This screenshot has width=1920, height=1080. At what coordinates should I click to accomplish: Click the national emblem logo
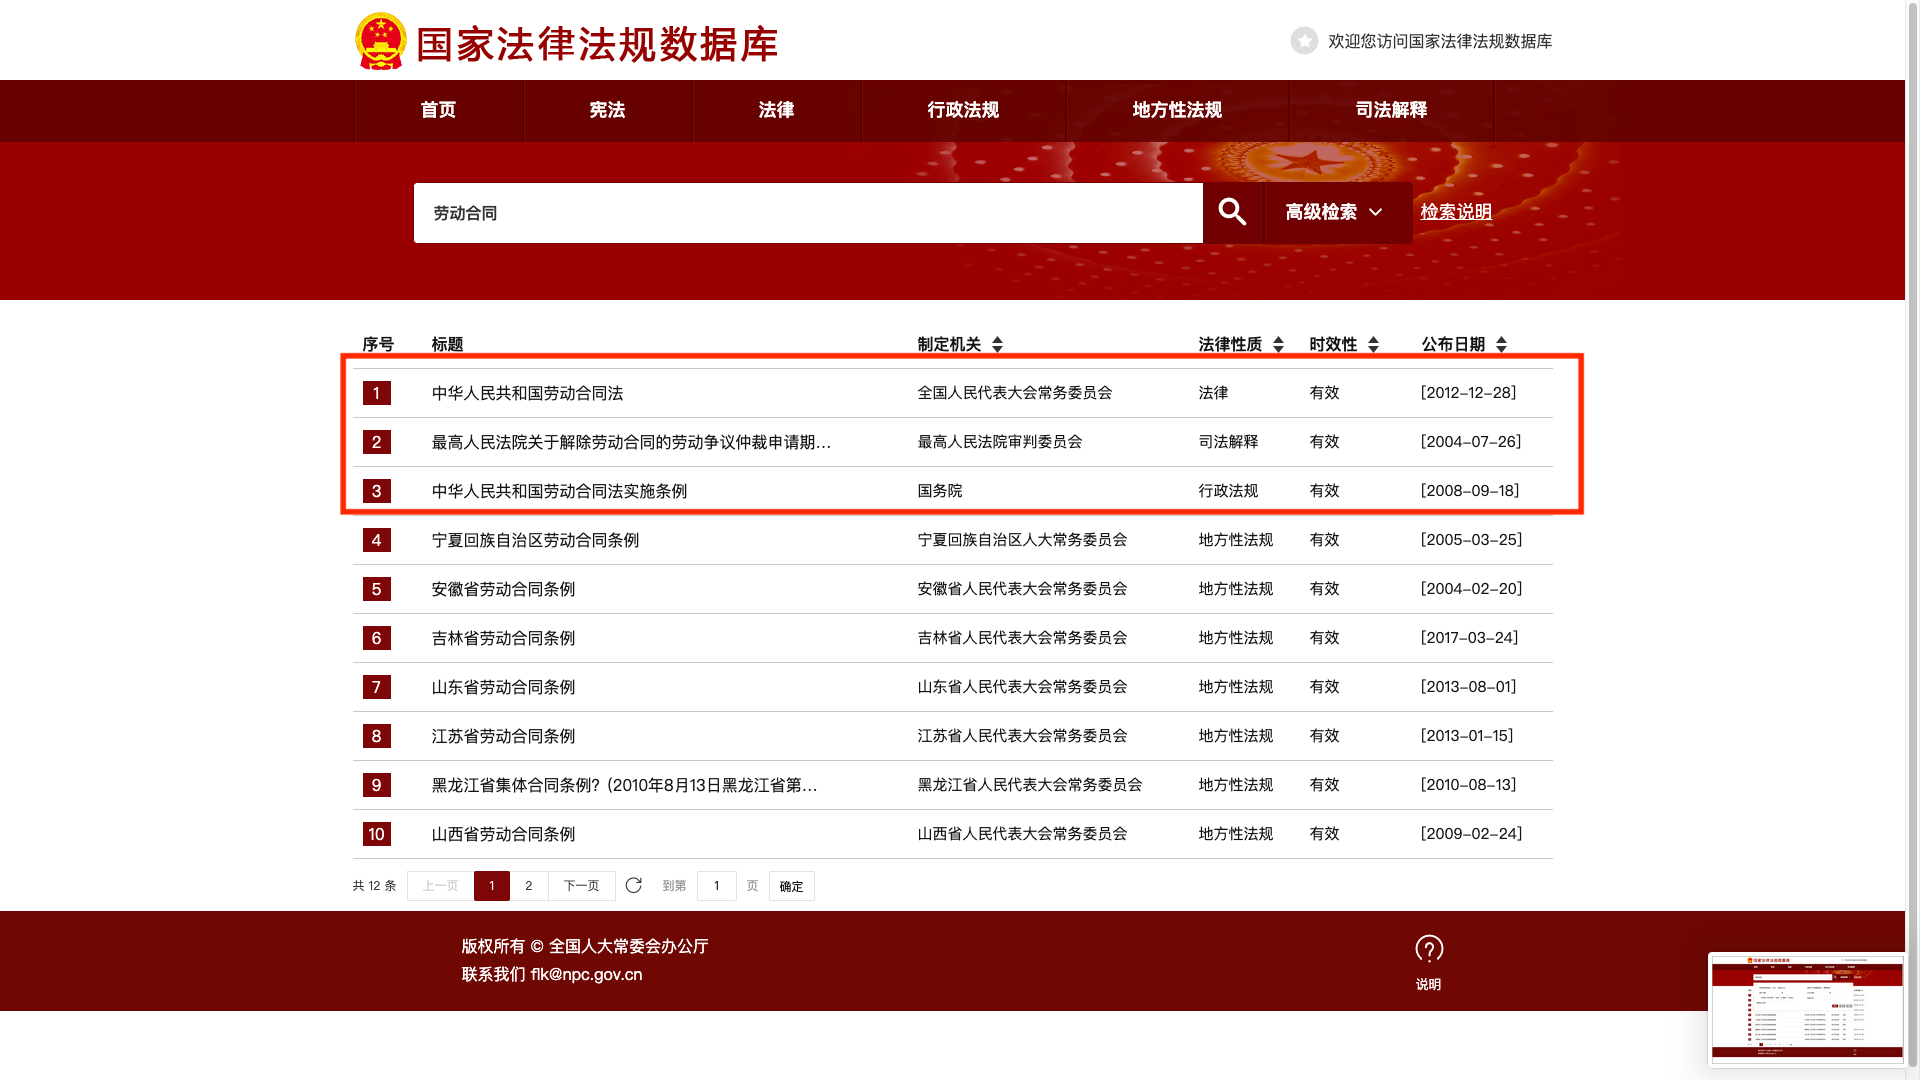click(x=380, y=41)
